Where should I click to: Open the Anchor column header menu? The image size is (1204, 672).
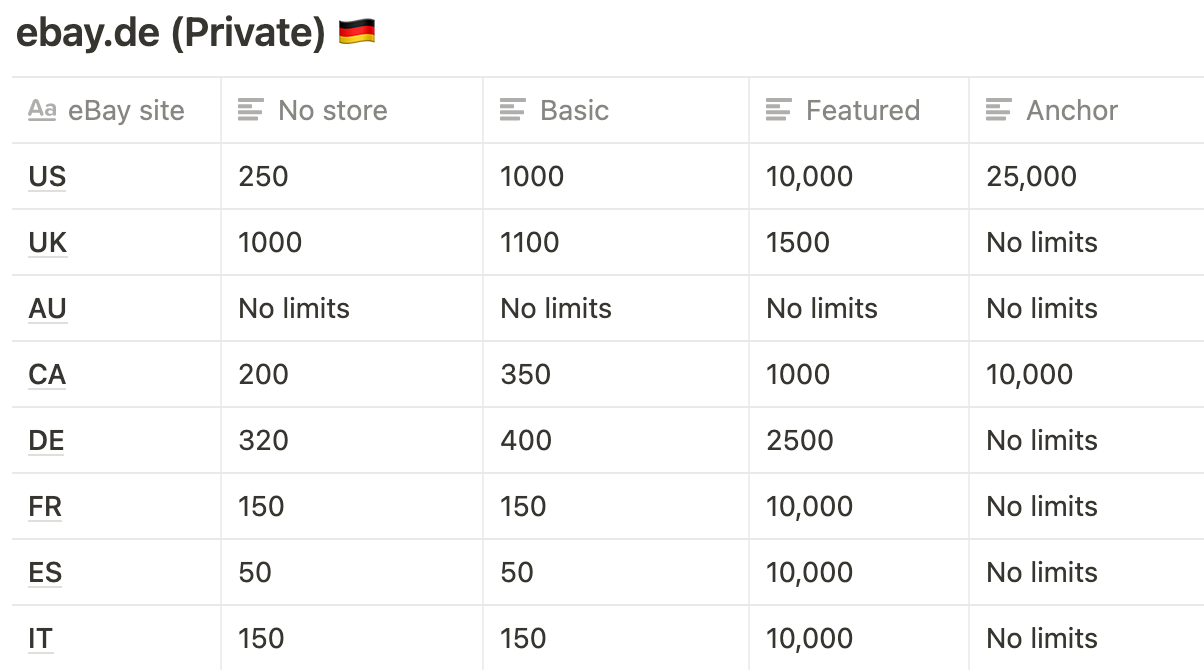[x=1087, y=110]
